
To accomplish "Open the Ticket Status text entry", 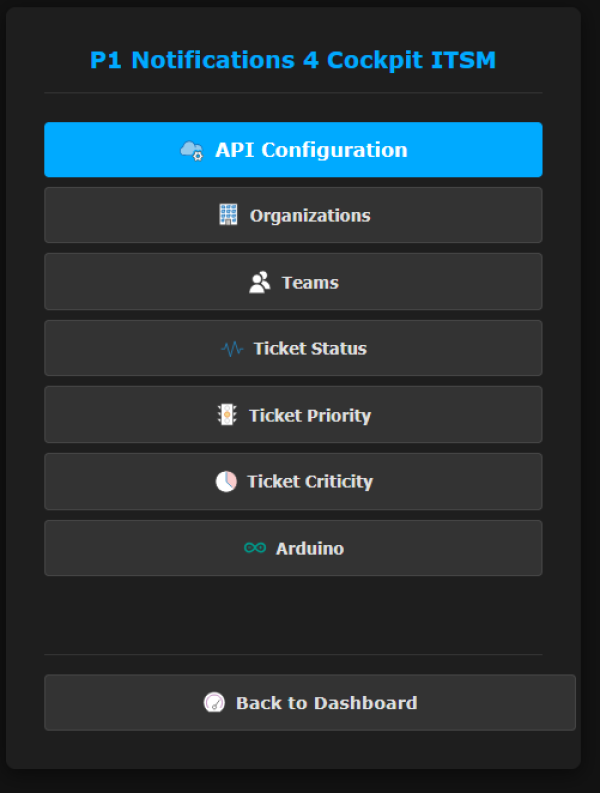I will coord(310,349).
